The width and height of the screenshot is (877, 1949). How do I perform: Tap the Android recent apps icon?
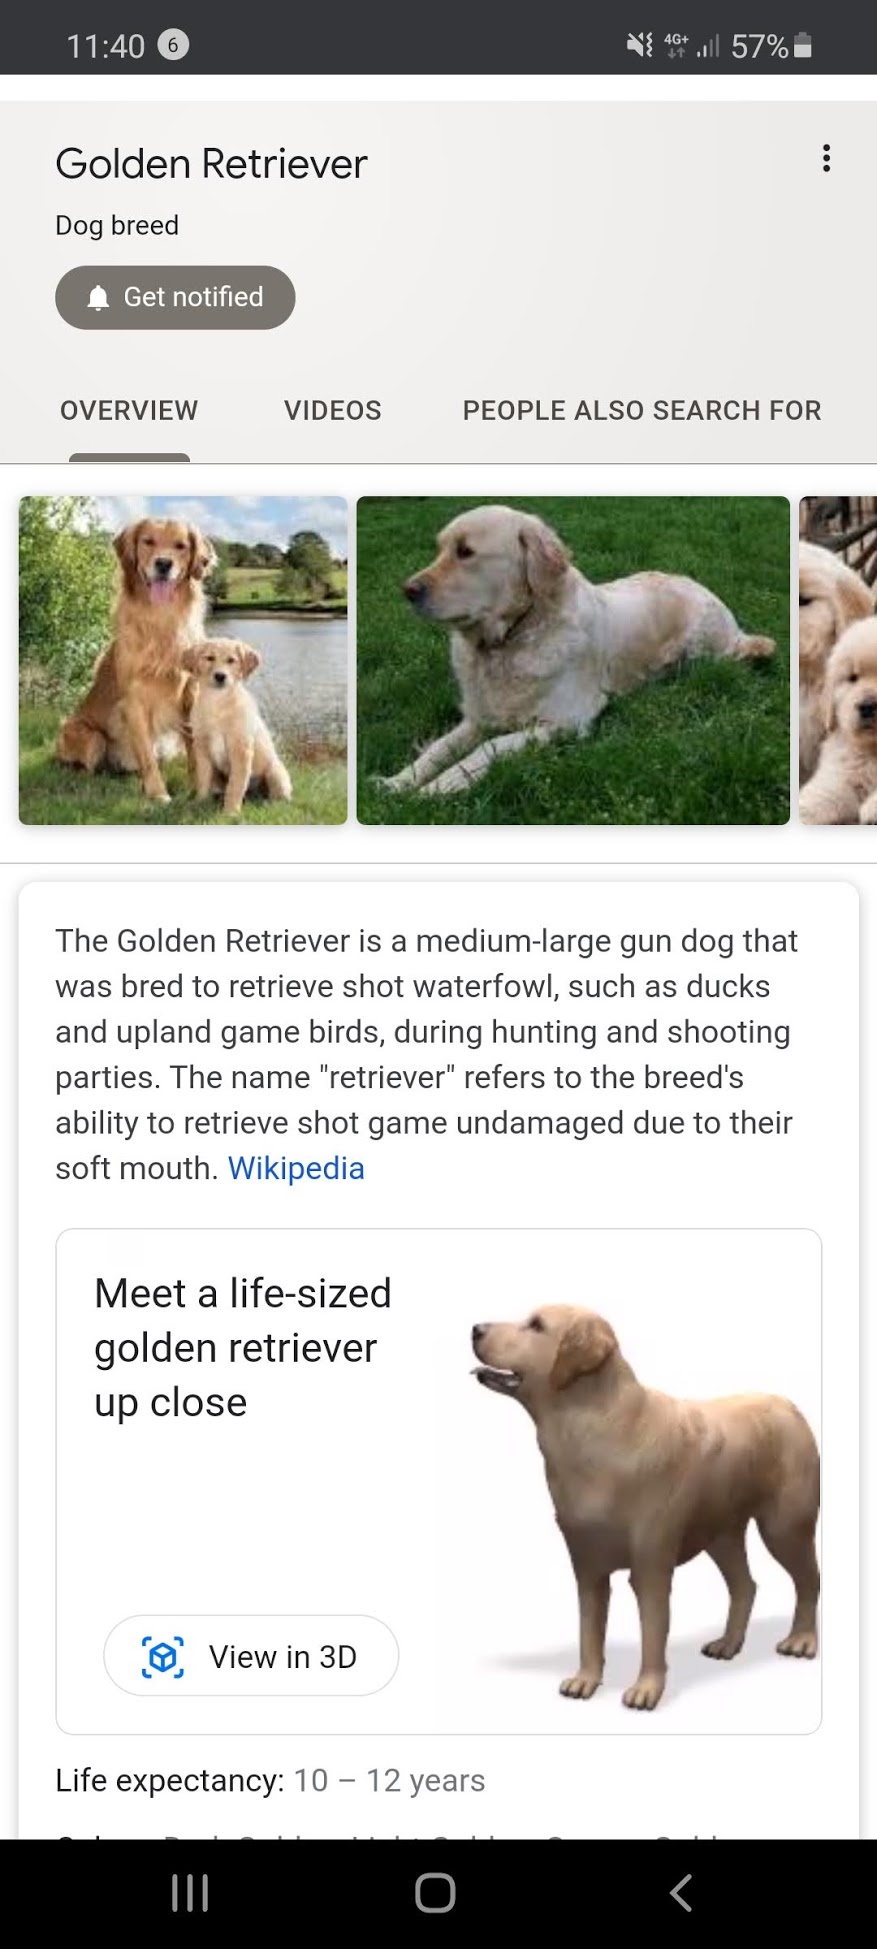pyautogui.click(x=190, y=1892)
